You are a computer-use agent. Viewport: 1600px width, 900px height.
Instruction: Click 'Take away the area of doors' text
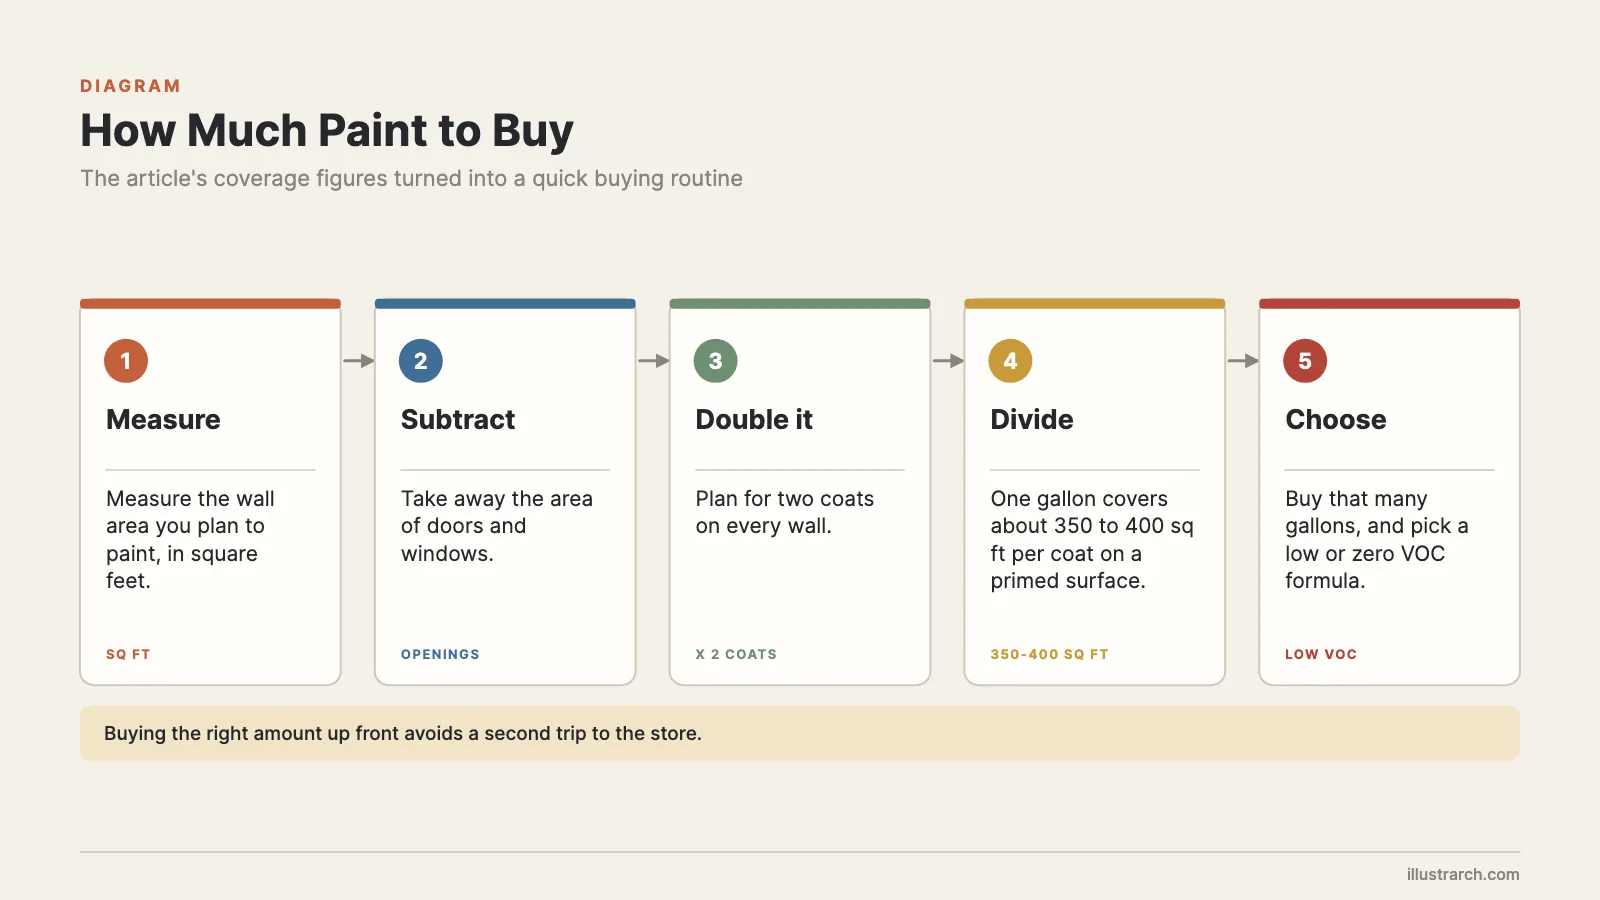497,526
